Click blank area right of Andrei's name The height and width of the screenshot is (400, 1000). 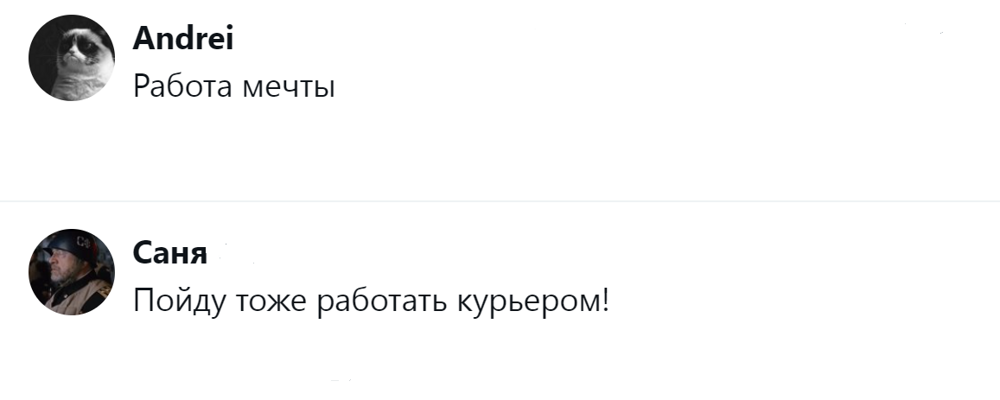[574, 39]
